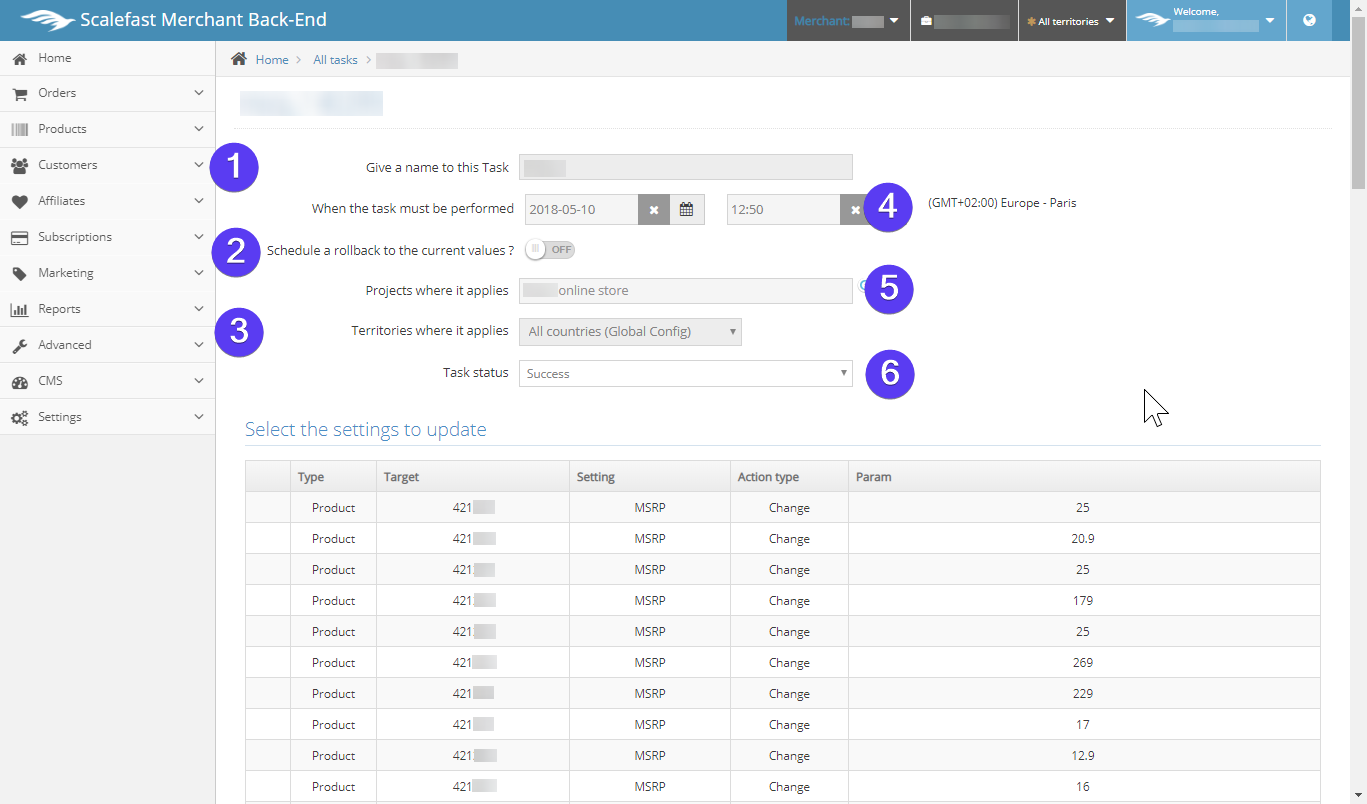The height and width of the screenshot is (804, 1367).
Task: Open the Territories where it applies dropdown
Action: click(x=630, y=332)
